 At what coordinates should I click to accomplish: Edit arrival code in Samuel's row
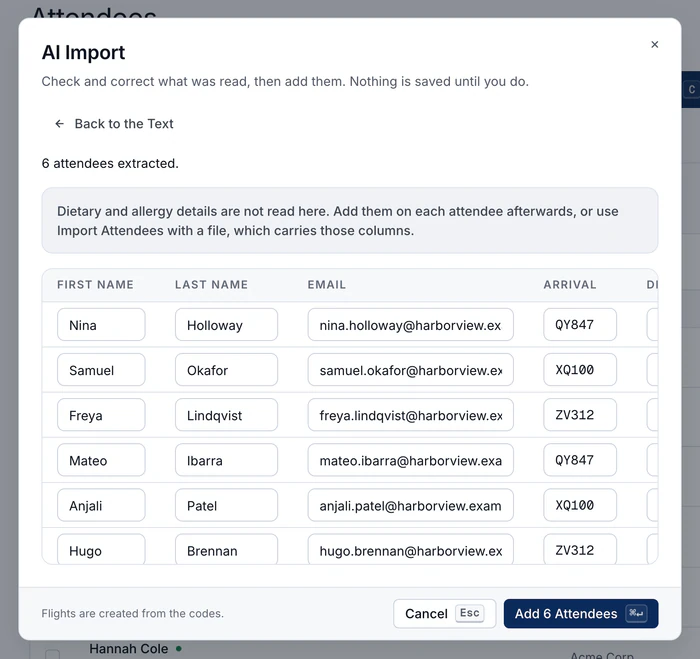579,370
